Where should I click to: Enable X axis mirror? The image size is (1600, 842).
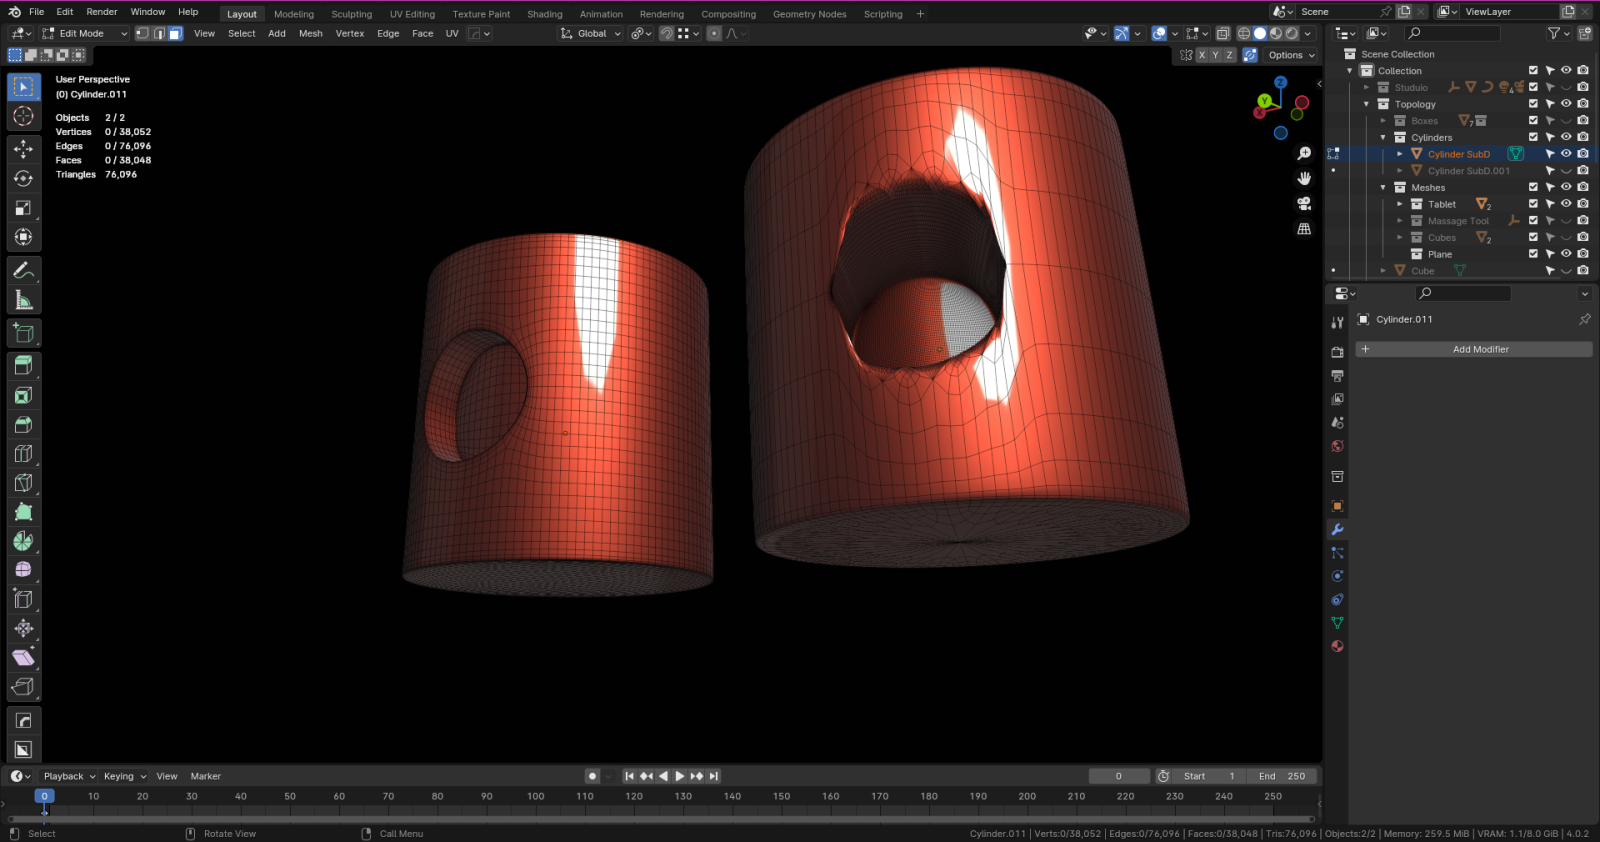[1202, 55]
